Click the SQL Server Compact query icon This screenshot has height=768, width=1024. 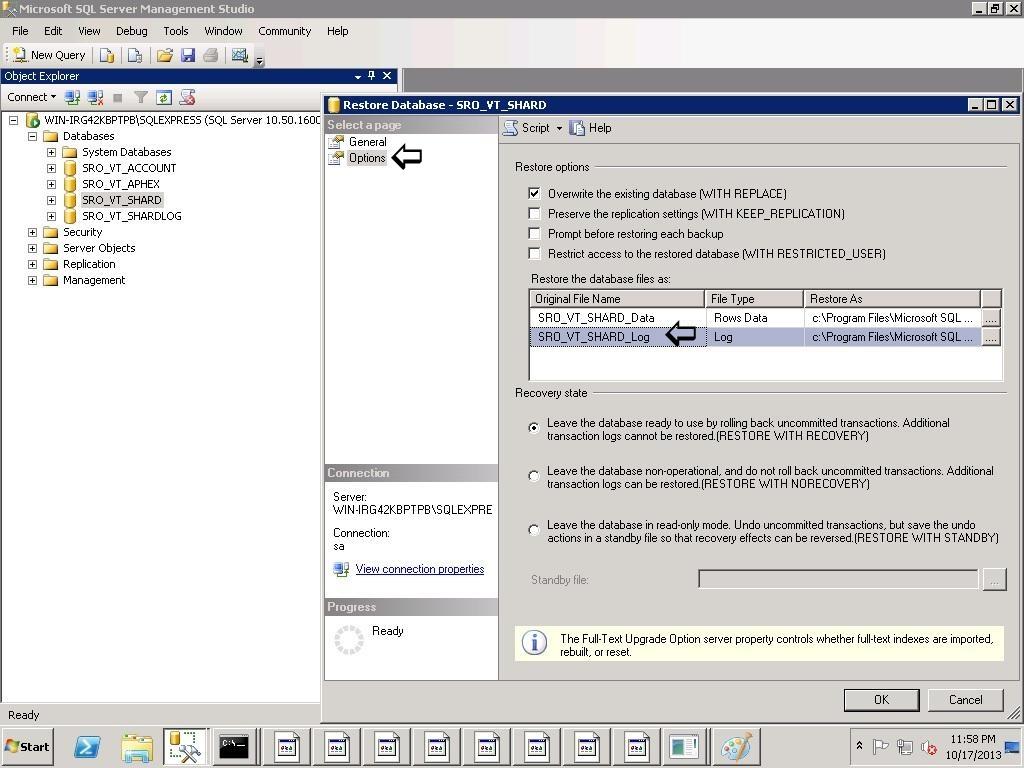coord(135,56)
